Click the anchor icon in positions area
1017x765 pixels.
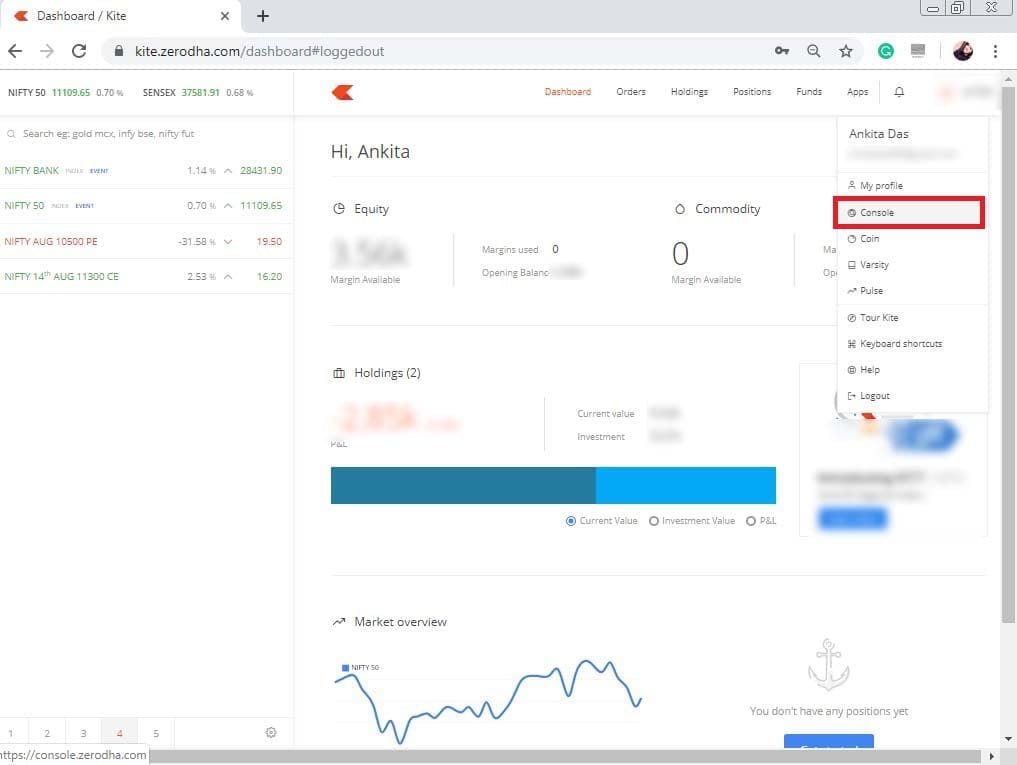(x=828, y=664)
